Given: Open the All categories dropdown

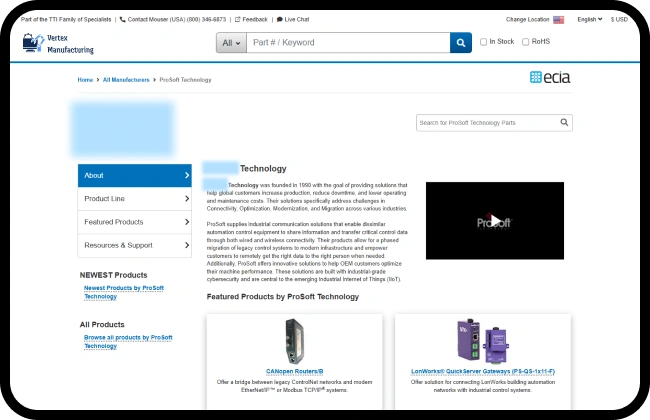Looking at the screenshot, I should coord(230,42).
